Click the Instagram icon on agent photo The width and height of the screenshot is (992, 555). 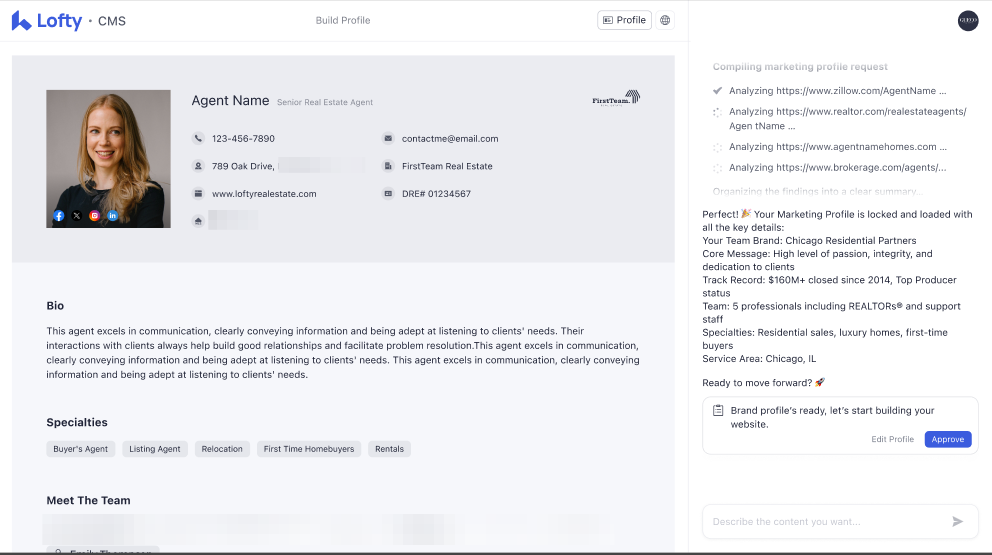[95, 216]
